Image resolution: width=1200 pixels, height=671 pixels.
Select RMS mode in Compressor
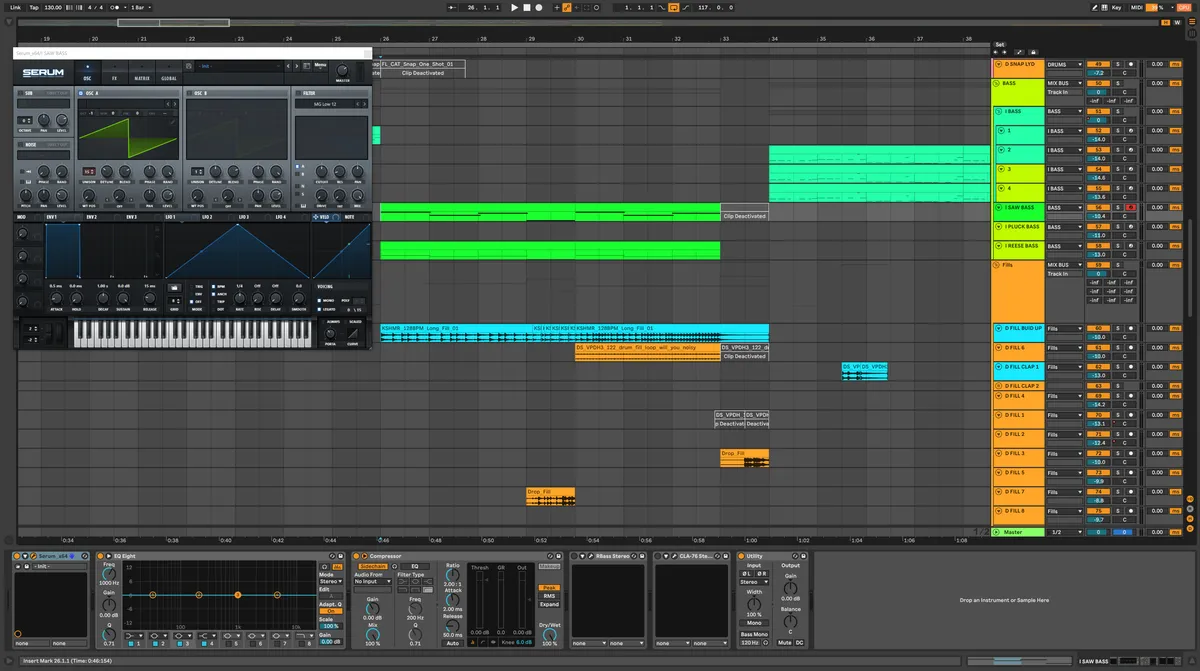pos(549,596)
